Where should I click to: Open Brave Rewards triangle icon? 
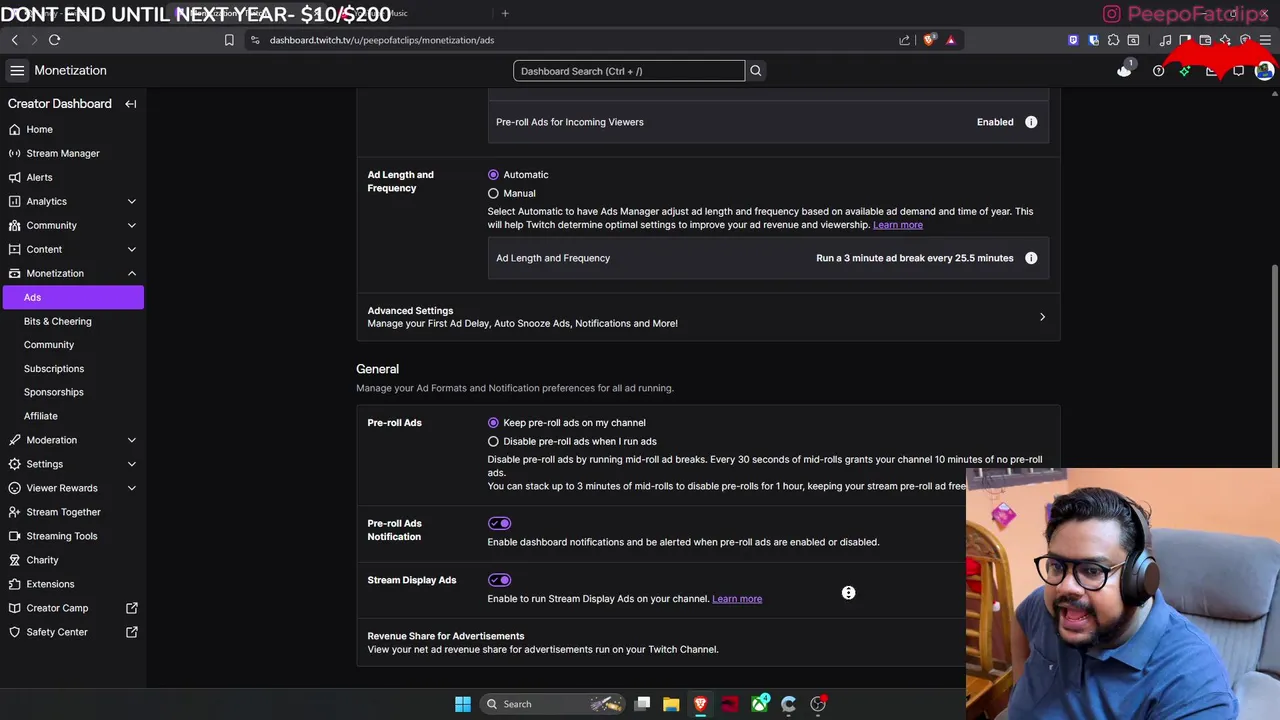[x=950, y=40]
